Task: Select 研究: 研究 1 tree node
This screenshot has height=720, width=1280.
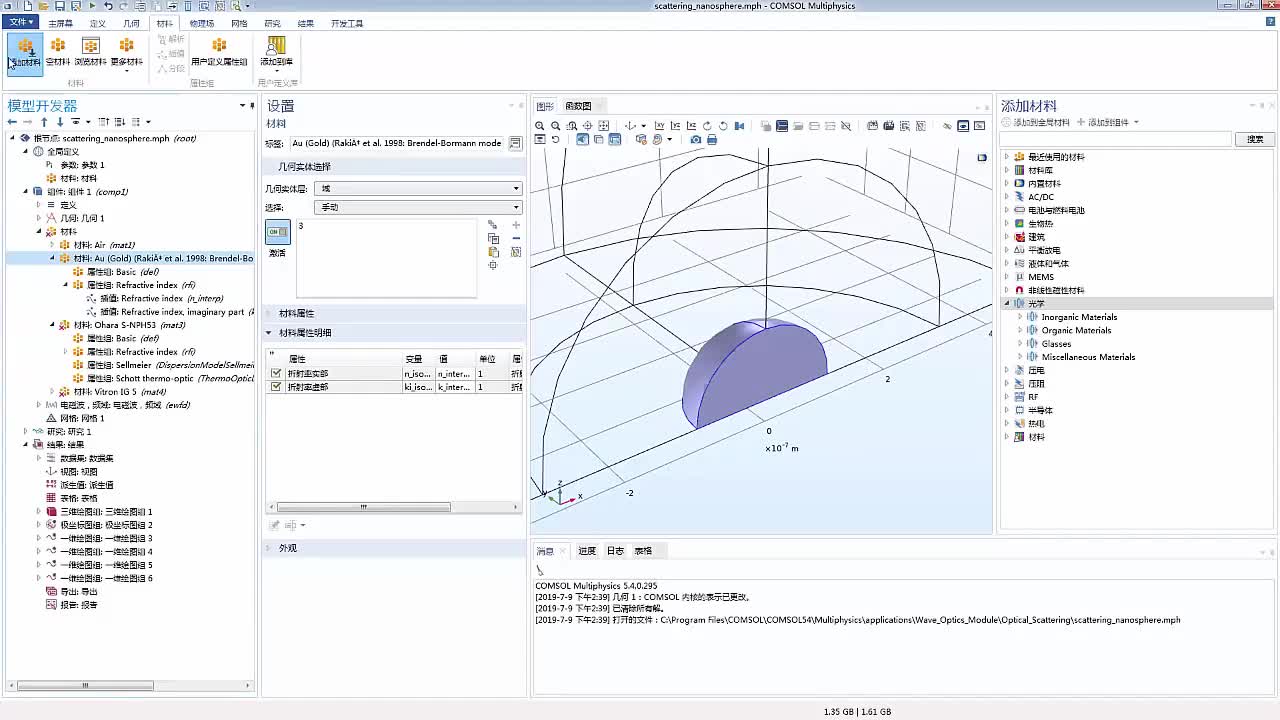Action: (x=69, y=432)
